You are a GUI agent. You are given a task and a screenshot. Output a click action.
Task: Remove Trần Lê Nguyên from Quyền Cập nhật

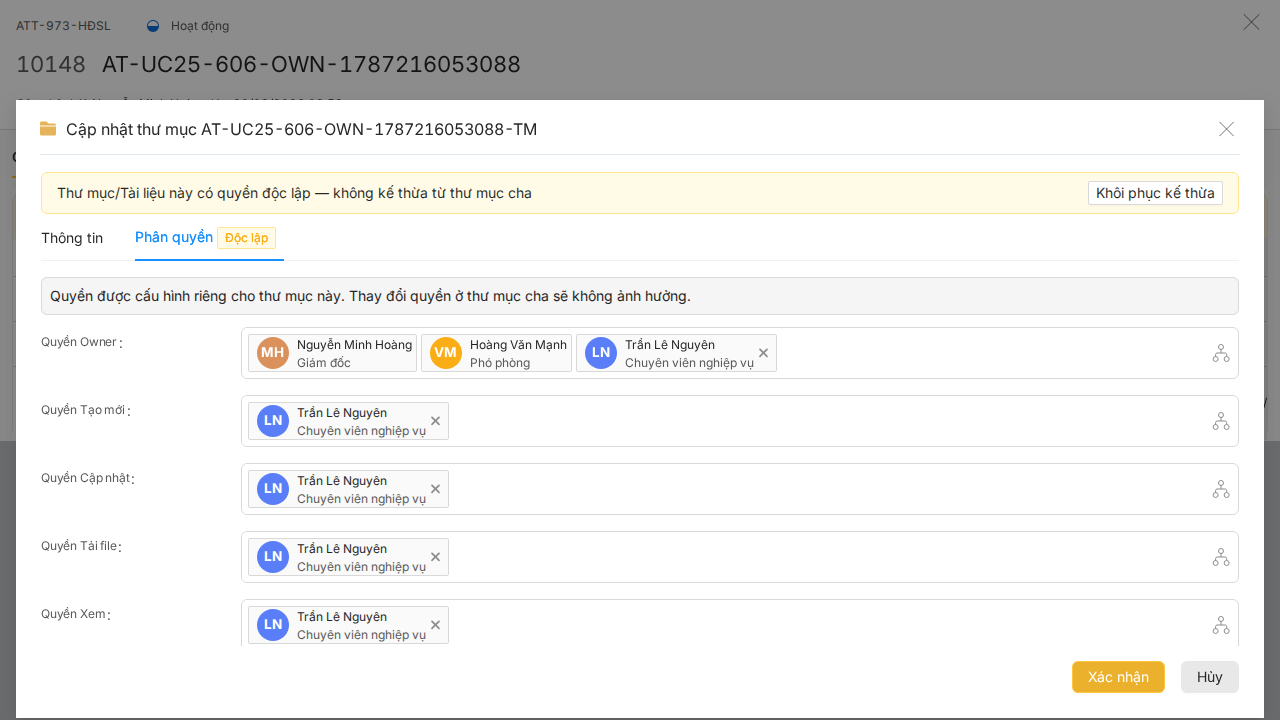pos(435,489)
